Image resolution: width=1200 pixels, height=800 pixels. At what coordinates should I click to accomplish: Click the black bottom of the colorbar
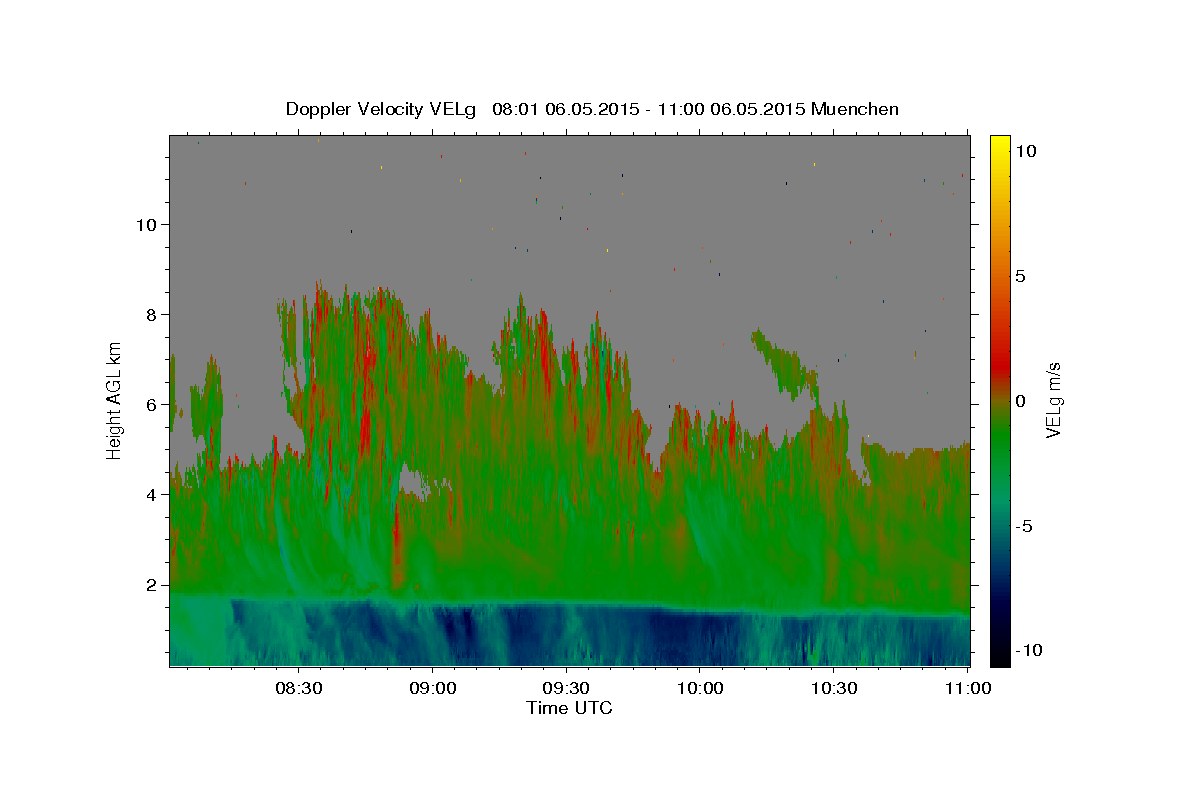[x=1000, y=657]
